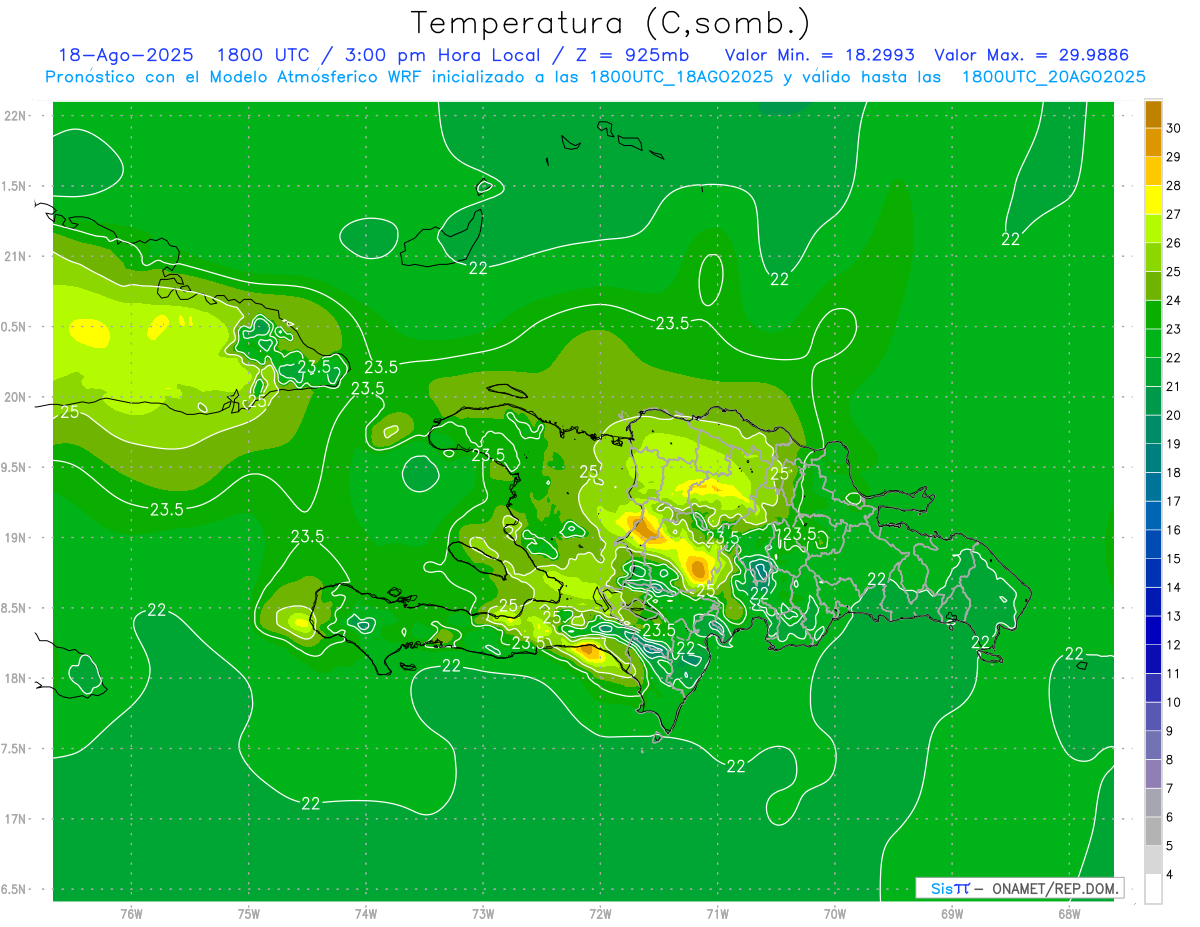The width and height of the screenshot is (1200, 927).
Task: Pick the orange legend band between 29 and 30
Action: pyautogui.click(x=1153, y=142)
